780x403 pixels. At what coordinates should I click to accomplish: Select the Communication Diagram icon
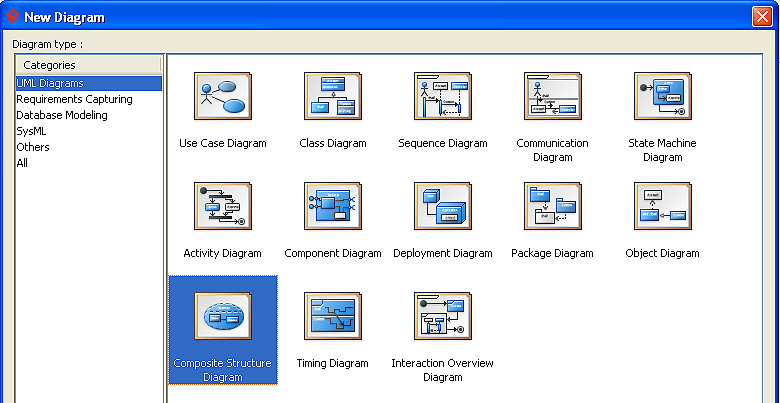pos(552,96)
